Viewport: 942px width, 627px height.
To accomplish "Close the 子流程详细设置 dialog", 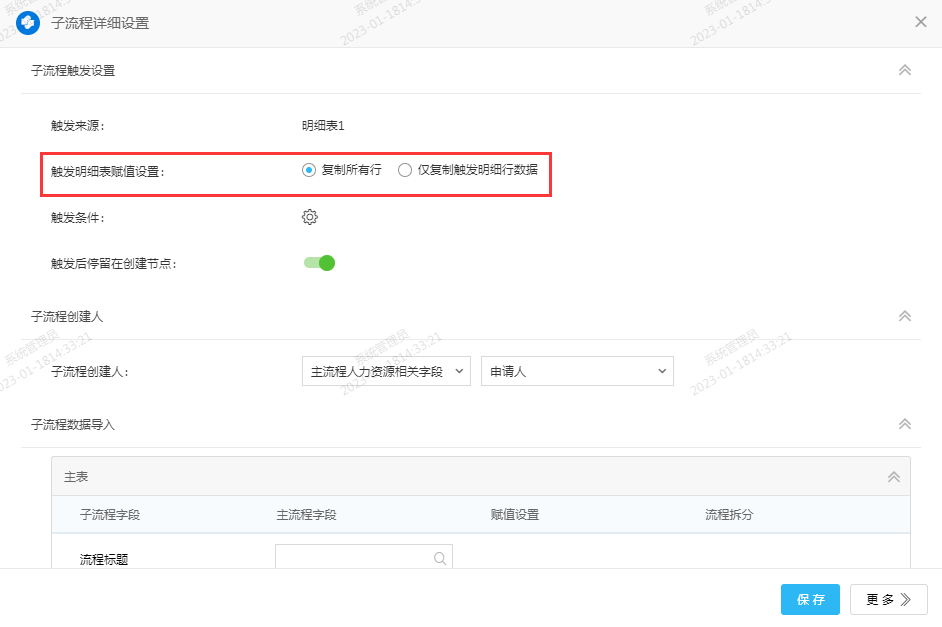I will point(920,22).
